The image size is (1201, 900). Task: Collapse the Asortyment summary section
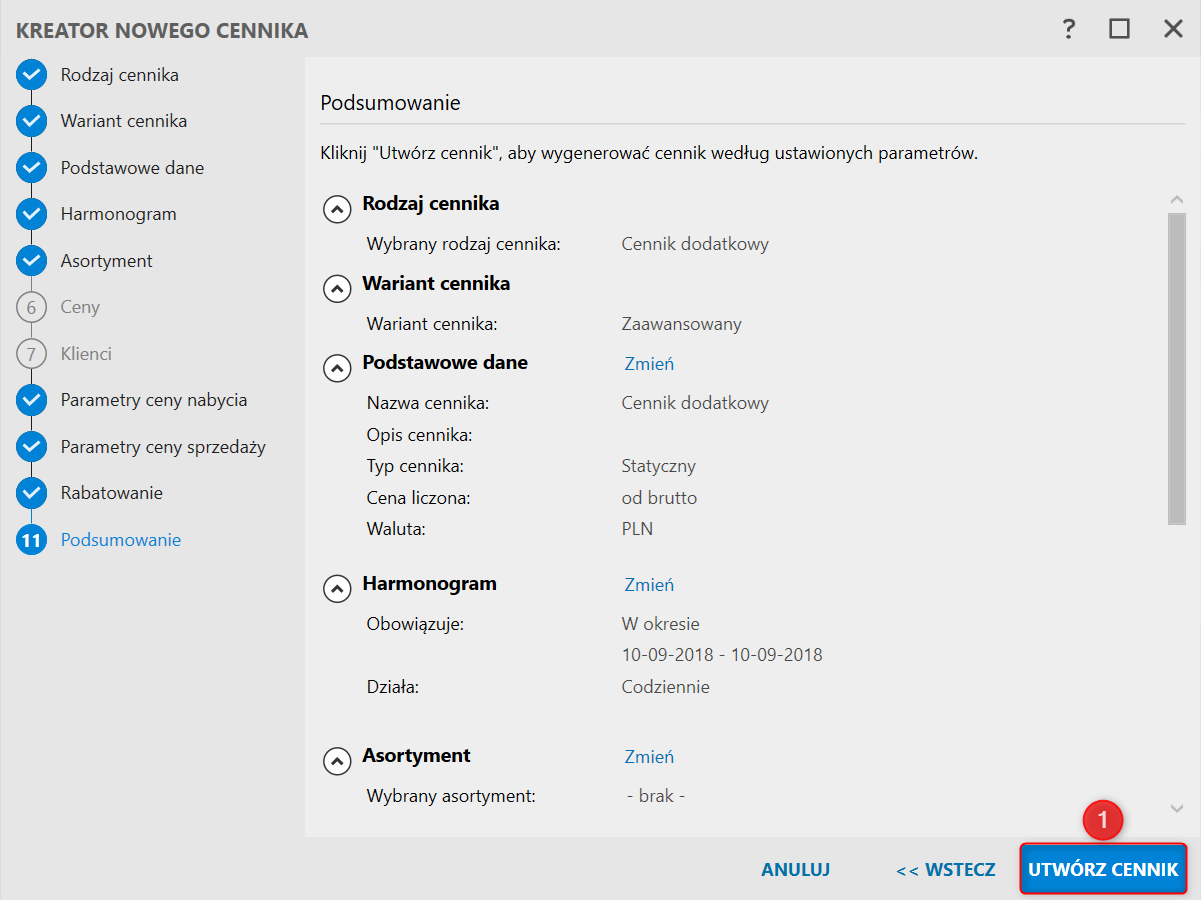(337, 761)
